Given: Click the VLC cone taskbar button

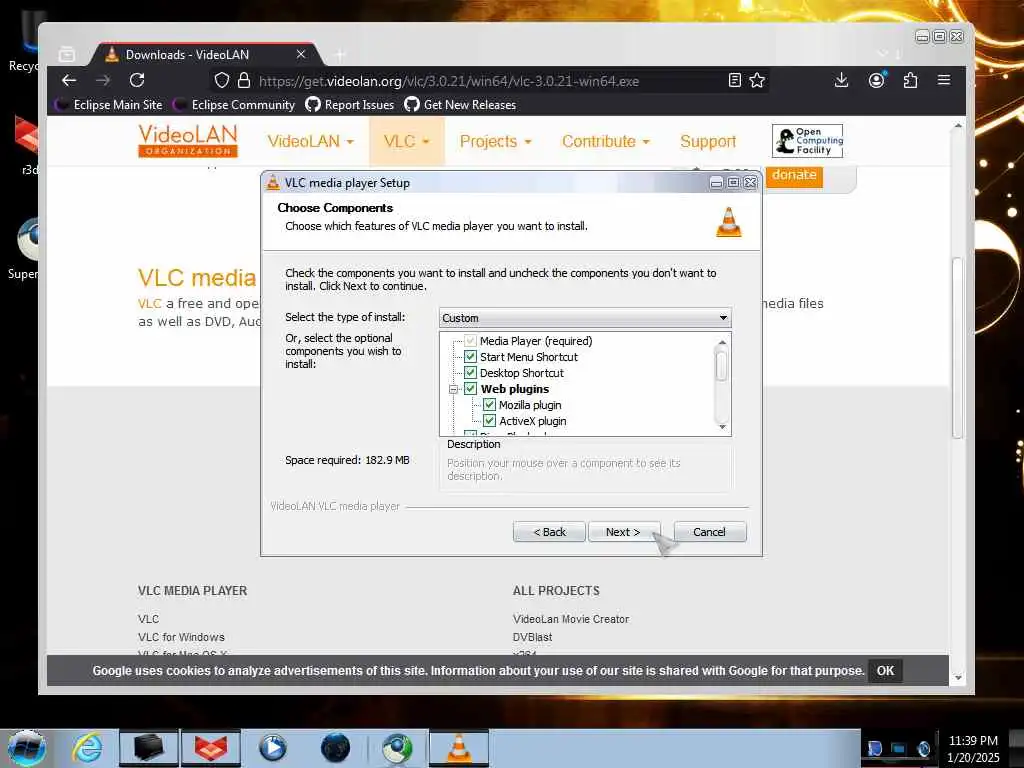Looking at the screenshot, I should pyautogui.click(x=459, y=748).
